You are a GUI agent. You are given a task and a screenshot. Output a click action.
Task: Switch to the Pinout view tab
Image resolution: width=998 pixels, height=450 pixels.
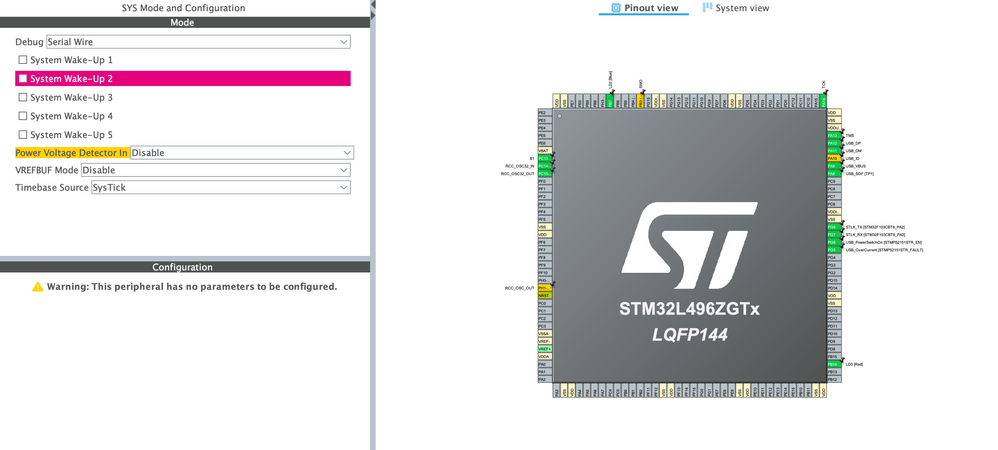(x=644, y=8)
